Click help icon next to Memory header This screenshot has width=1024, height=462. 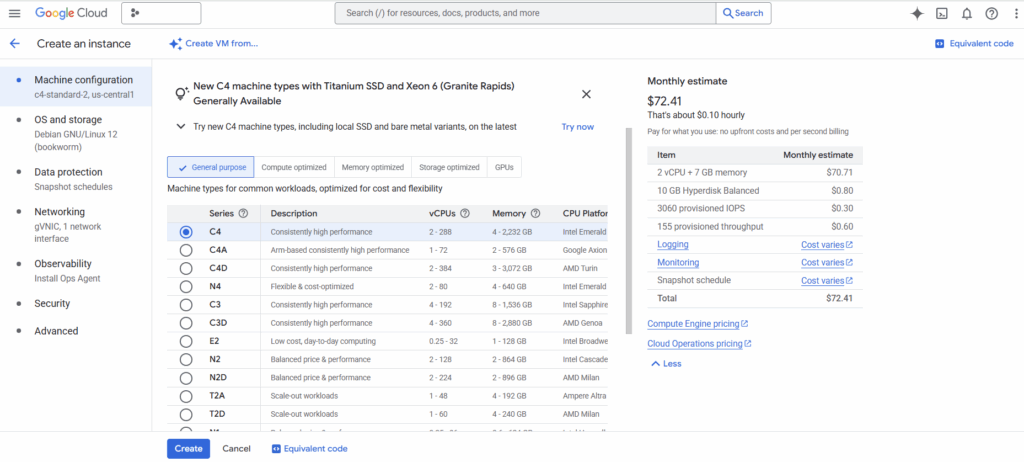pyautogui.click(x=535, y=213)
